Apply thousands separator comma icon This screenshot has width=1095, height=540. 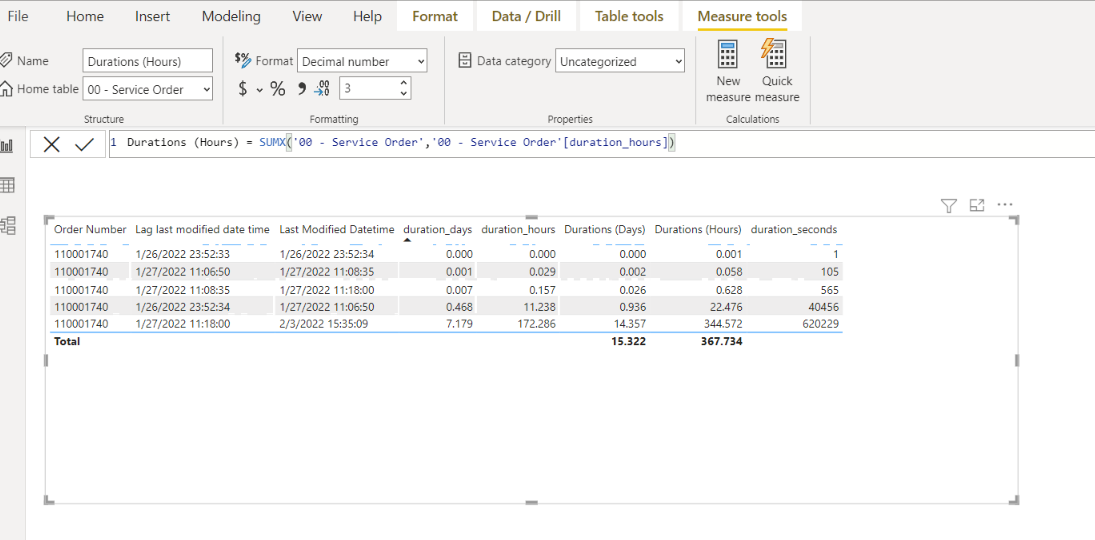point(302,89)
